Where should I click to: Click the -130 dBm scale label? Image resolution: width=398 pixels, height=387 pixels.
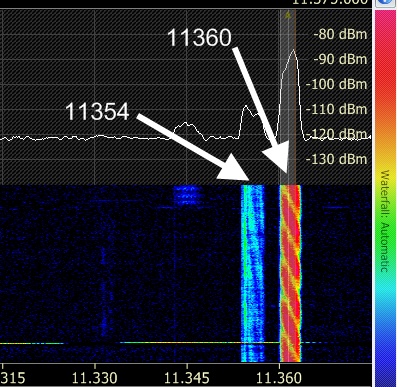point(336,159)
